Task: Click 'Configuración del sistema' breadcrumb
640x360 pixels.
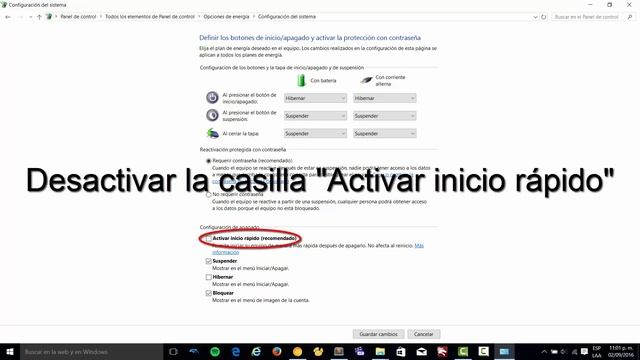Action: point(287,17)
